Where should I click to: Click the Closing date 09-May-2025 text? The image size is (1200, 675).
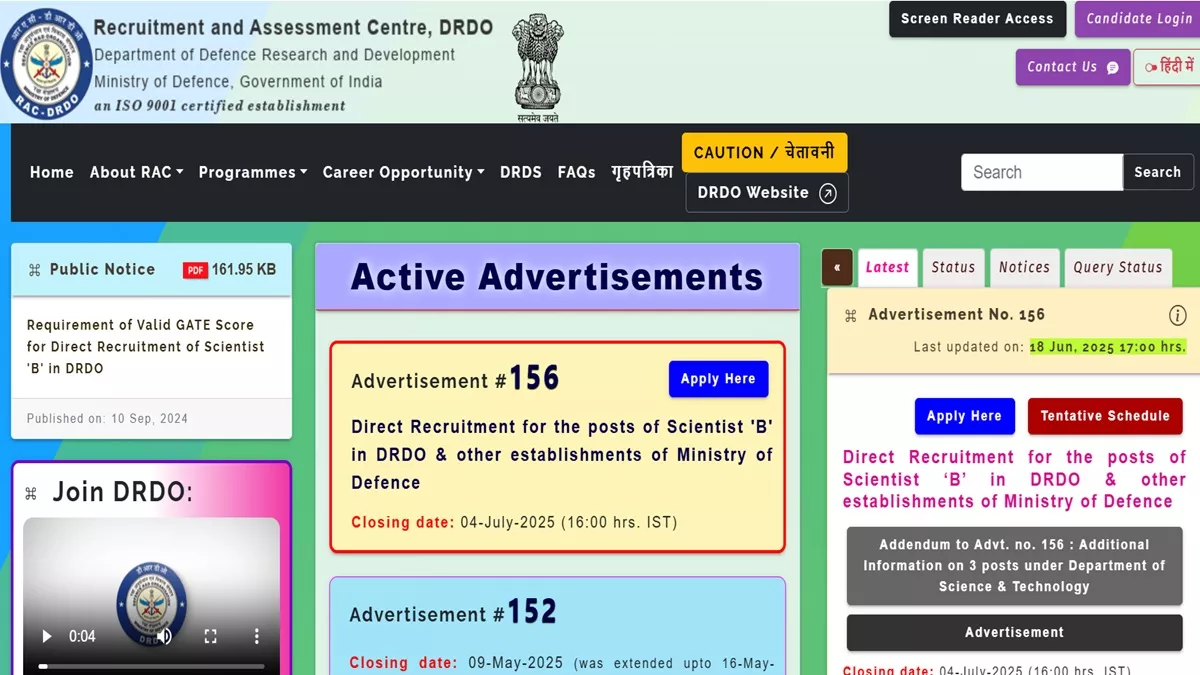561,663
